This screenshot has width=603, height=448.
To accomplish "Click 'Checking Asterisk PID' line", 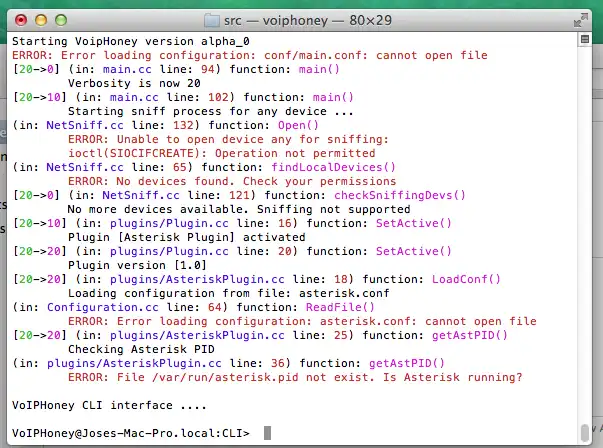I will point(141,349).
